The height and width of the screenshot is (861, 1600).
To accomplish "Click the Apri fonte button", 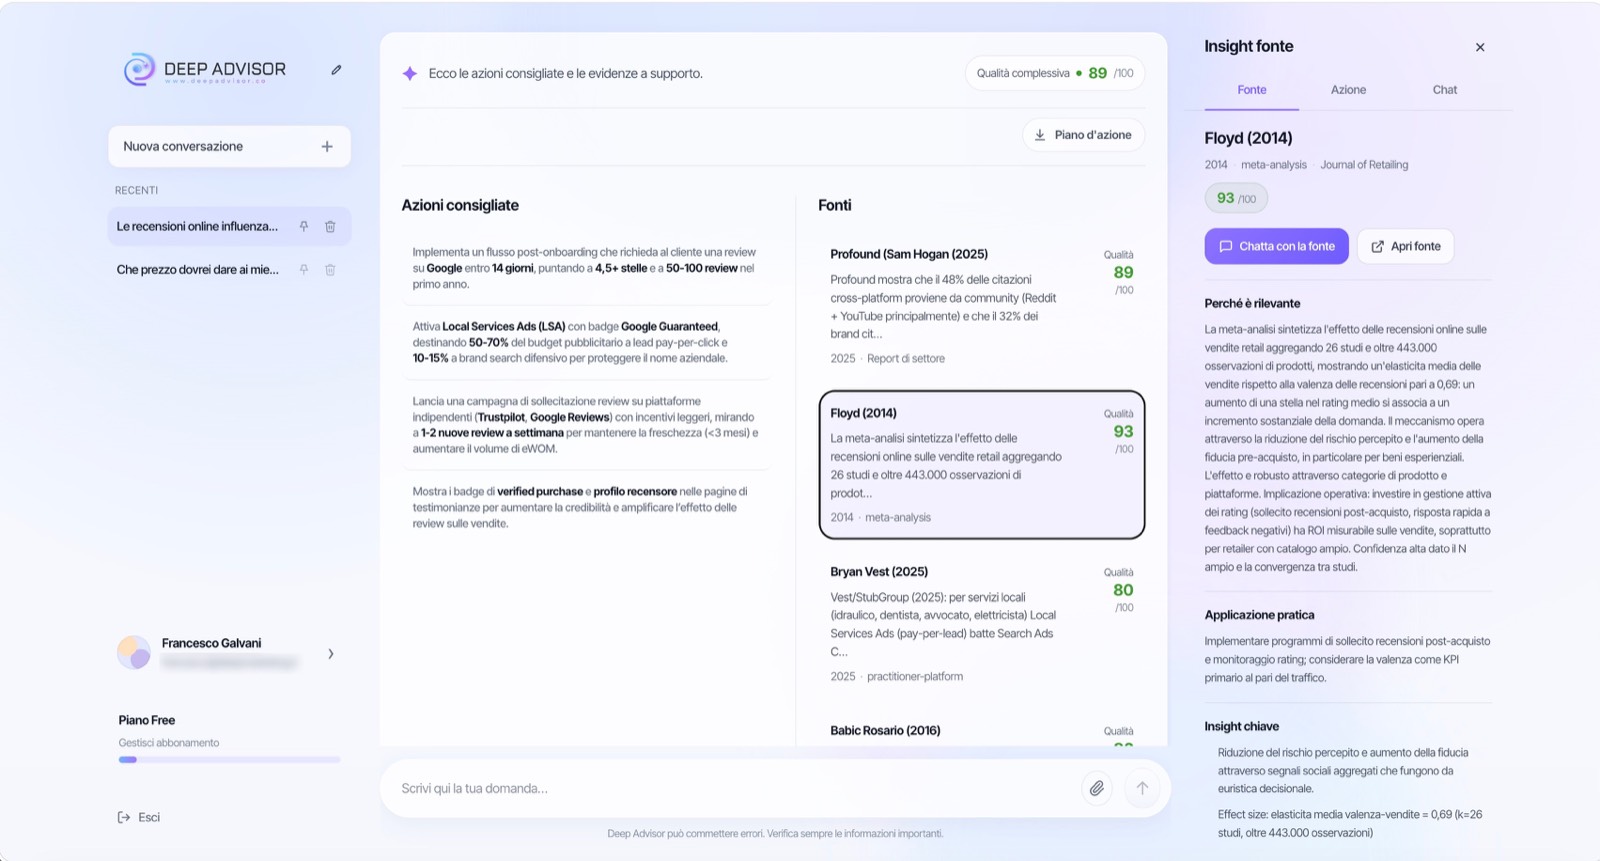I will click(x=1405, y=246).
